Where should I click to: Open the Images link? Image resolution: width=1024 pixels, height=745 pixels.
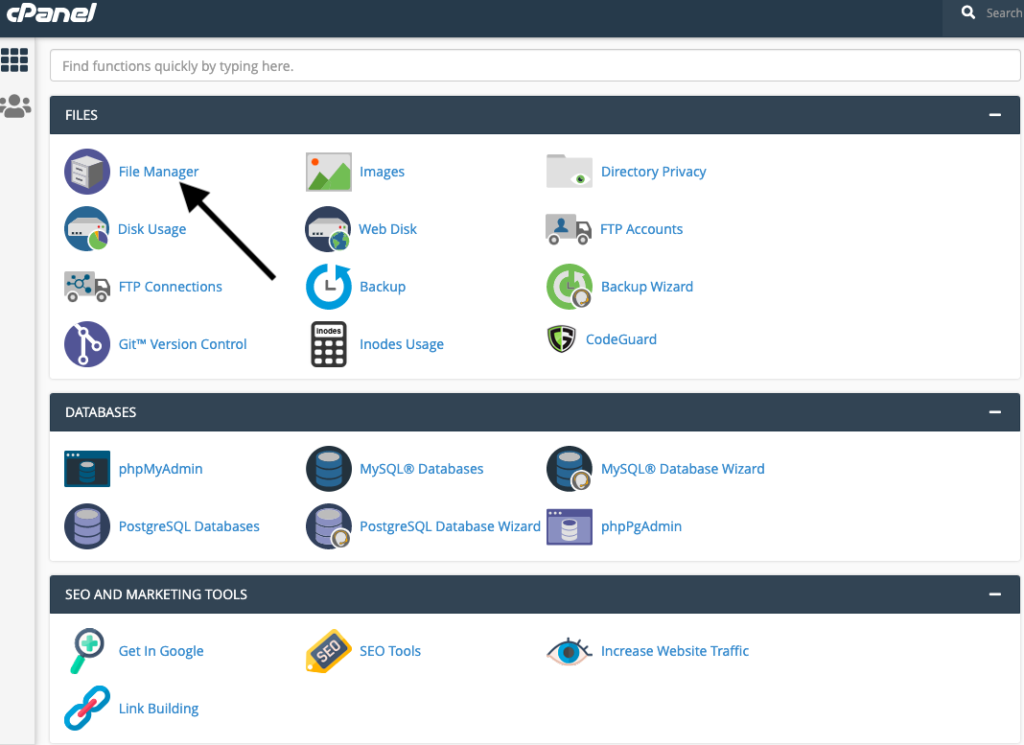[382, 172]
